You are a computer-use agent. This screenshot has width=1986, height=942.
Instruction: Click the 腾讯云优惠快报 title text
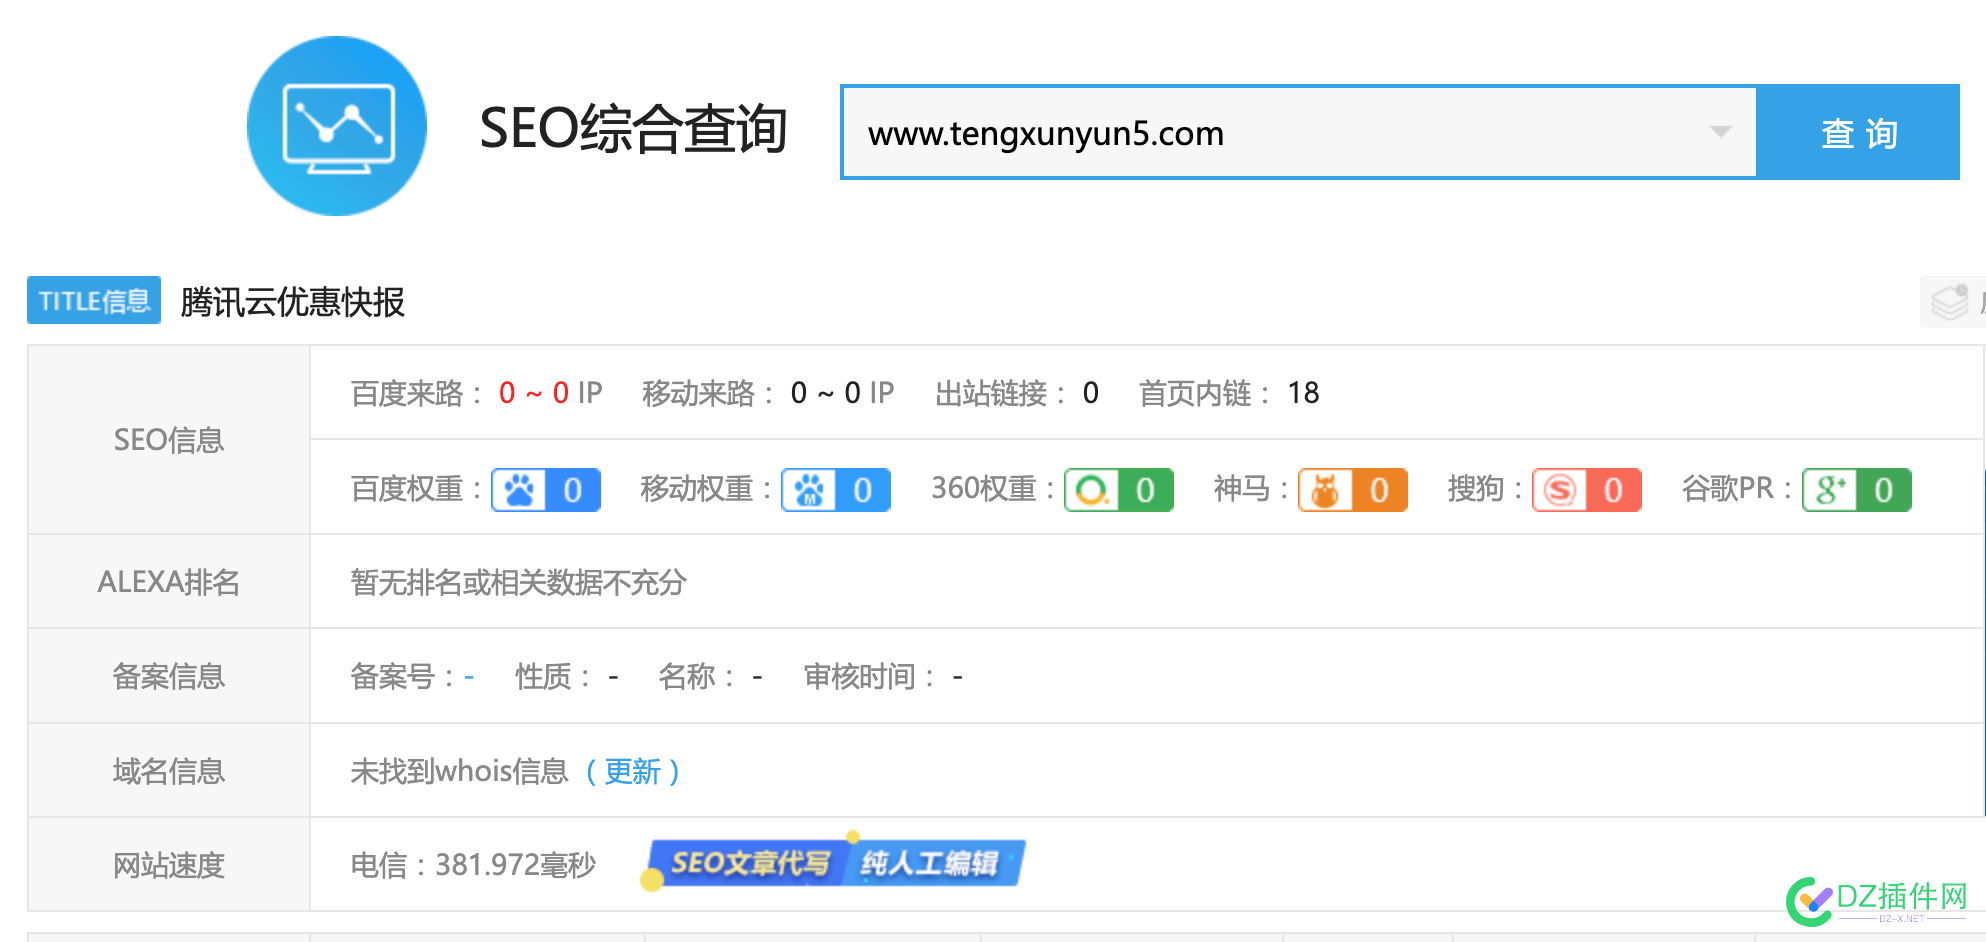point(293,301)
